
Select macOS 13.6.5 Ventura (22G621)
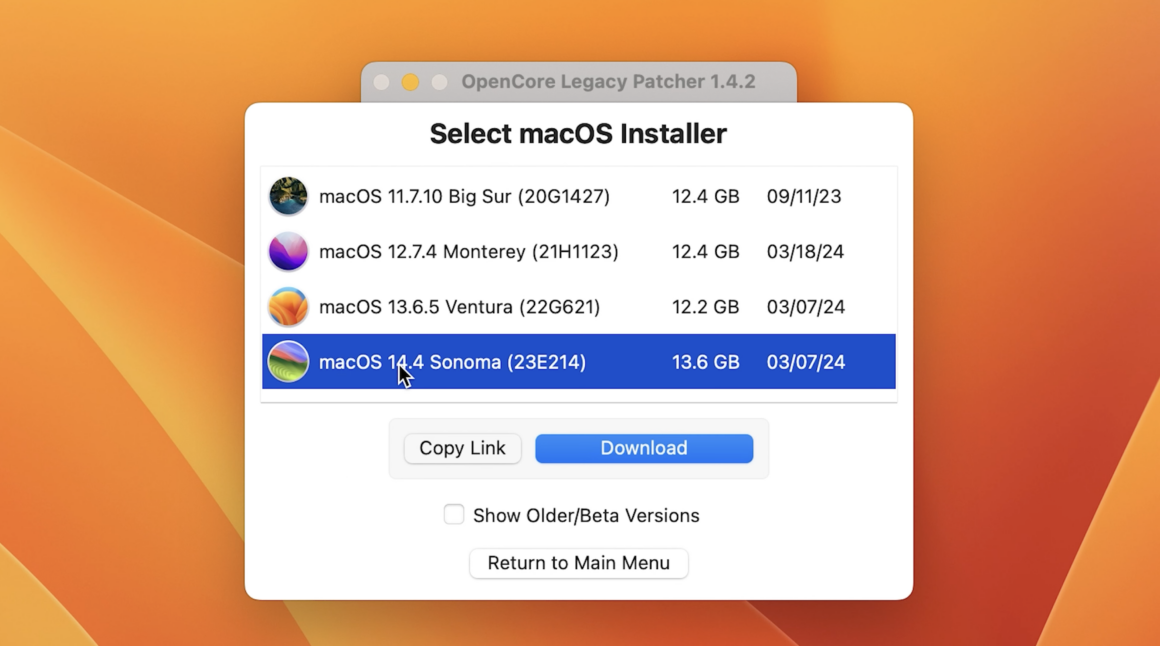pyautogui.click(x=579, y=306)
